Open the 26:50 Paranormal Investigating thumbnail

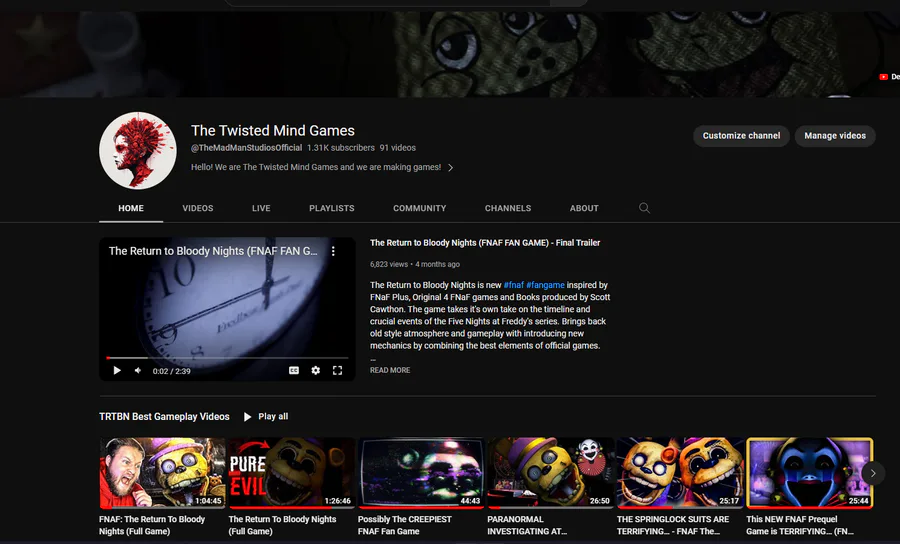pyautogui.click(x=551, y=473)
